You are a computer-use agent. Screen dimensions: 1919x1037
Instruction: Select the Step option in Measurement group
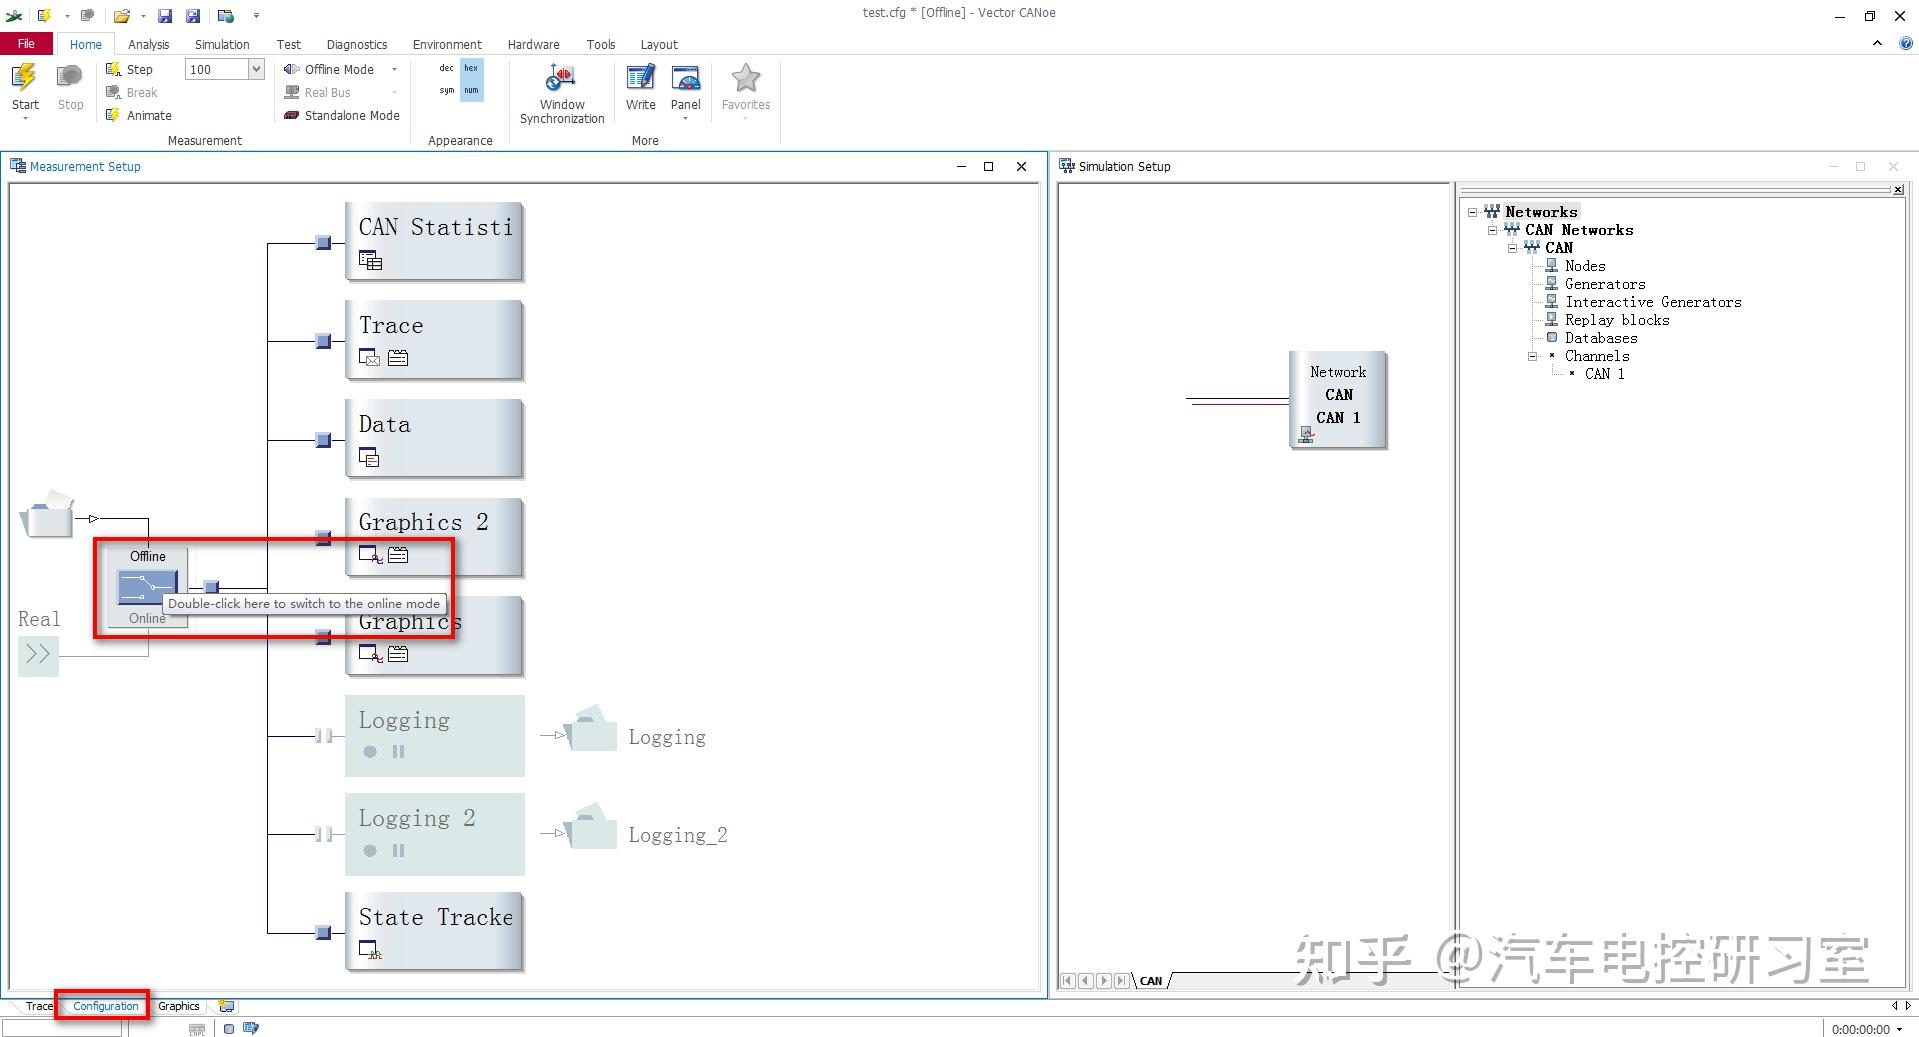pos(130,69)
